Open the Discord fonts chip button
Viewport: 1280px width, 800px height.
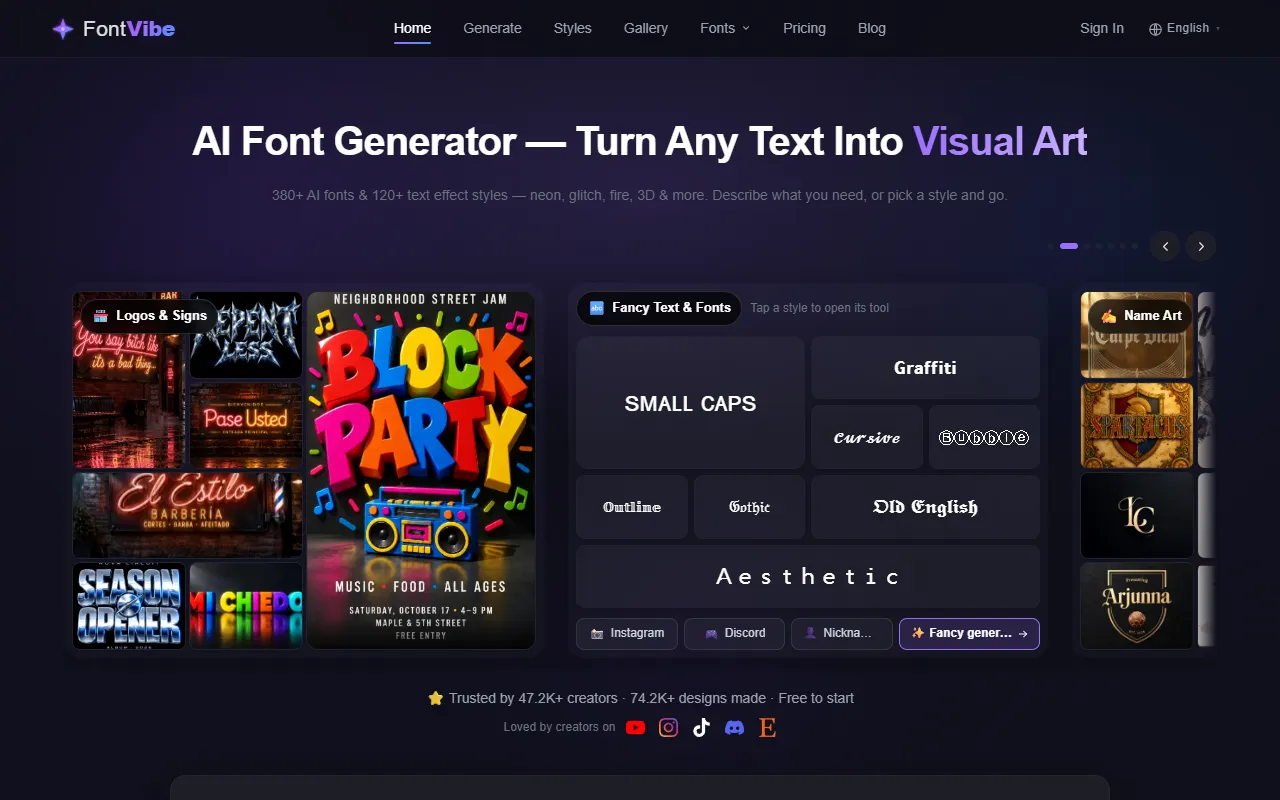coord(735,634)
